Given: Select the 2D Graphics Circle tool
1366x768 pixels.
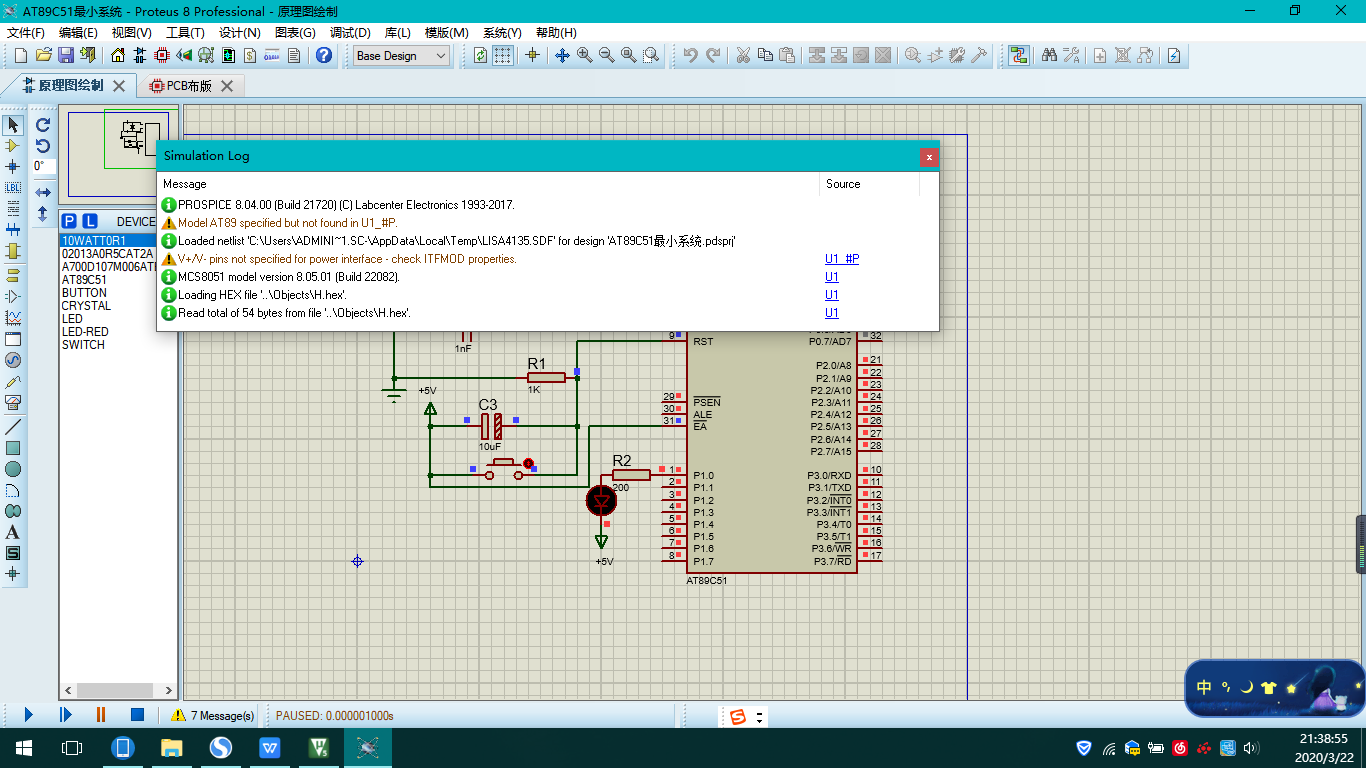Looking at the screenshot, I should click(x=13, y=469).
